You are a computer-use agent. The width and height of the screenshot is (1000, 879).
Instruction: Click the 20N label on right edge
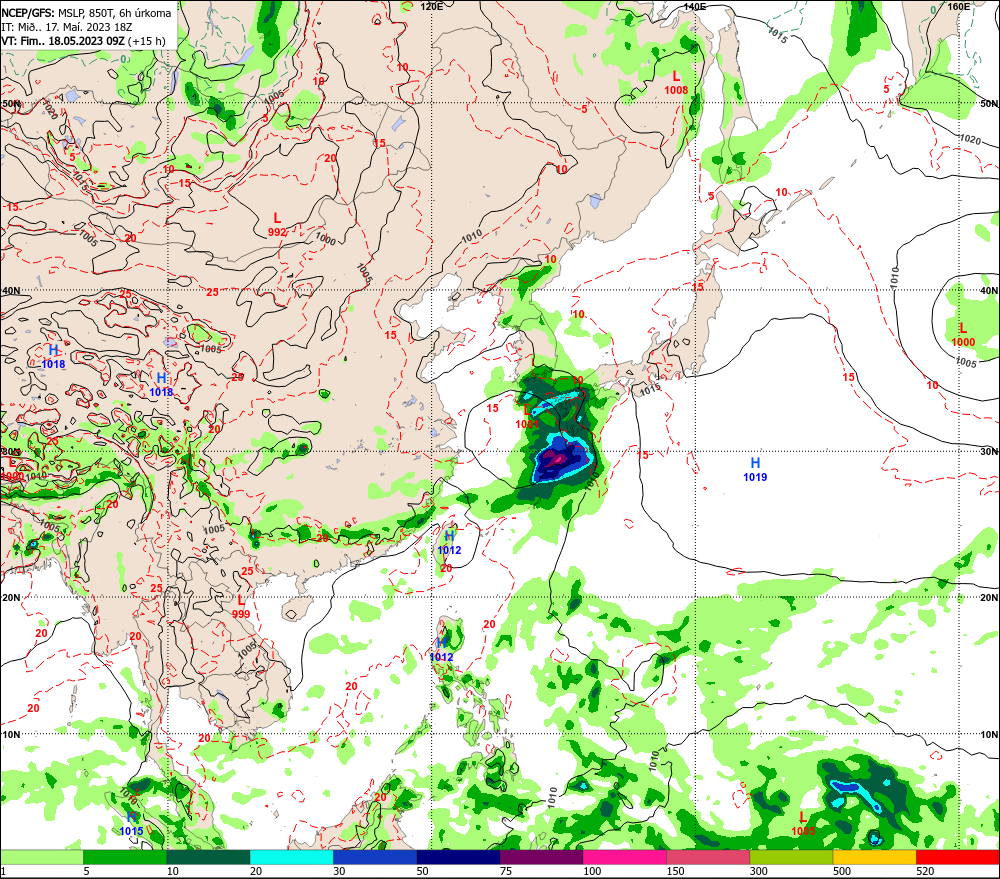coord(989,598)
